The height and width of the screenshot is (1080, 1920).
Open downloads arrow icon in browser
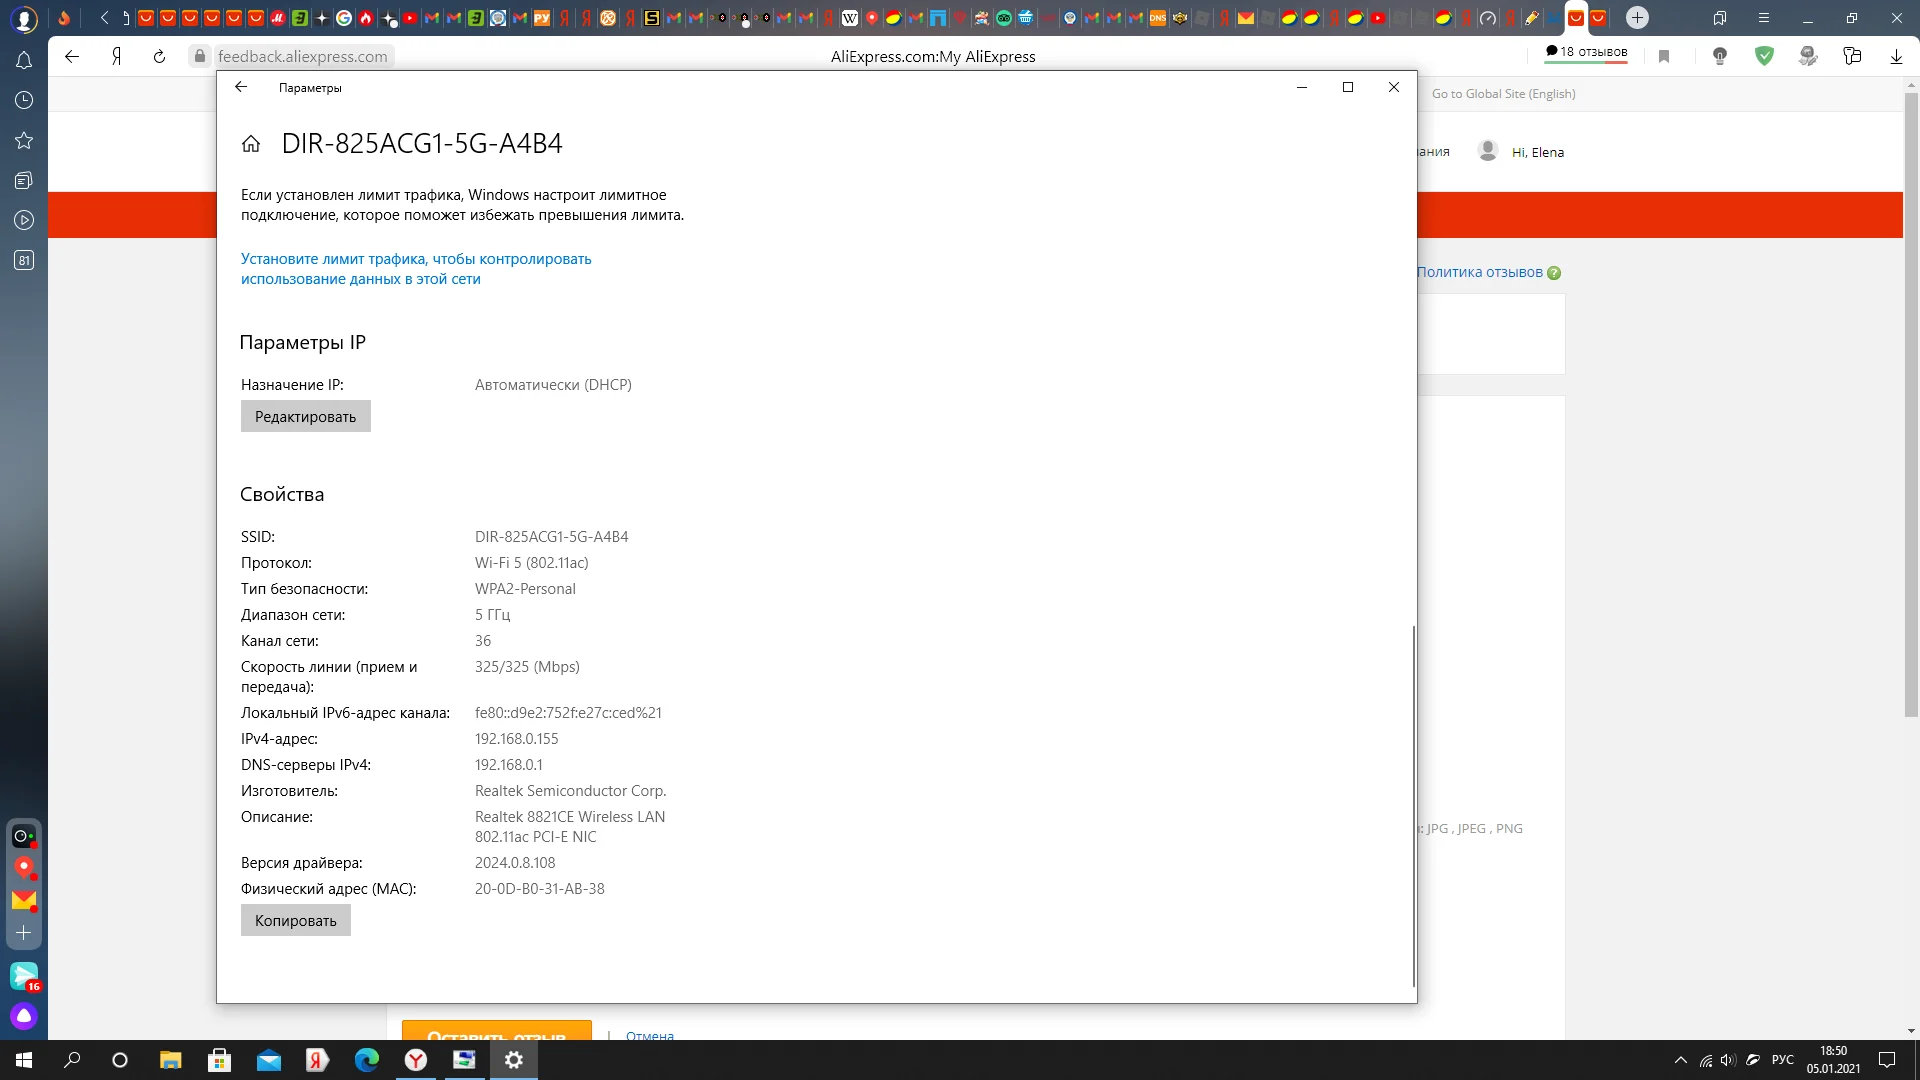point(1896,57)
